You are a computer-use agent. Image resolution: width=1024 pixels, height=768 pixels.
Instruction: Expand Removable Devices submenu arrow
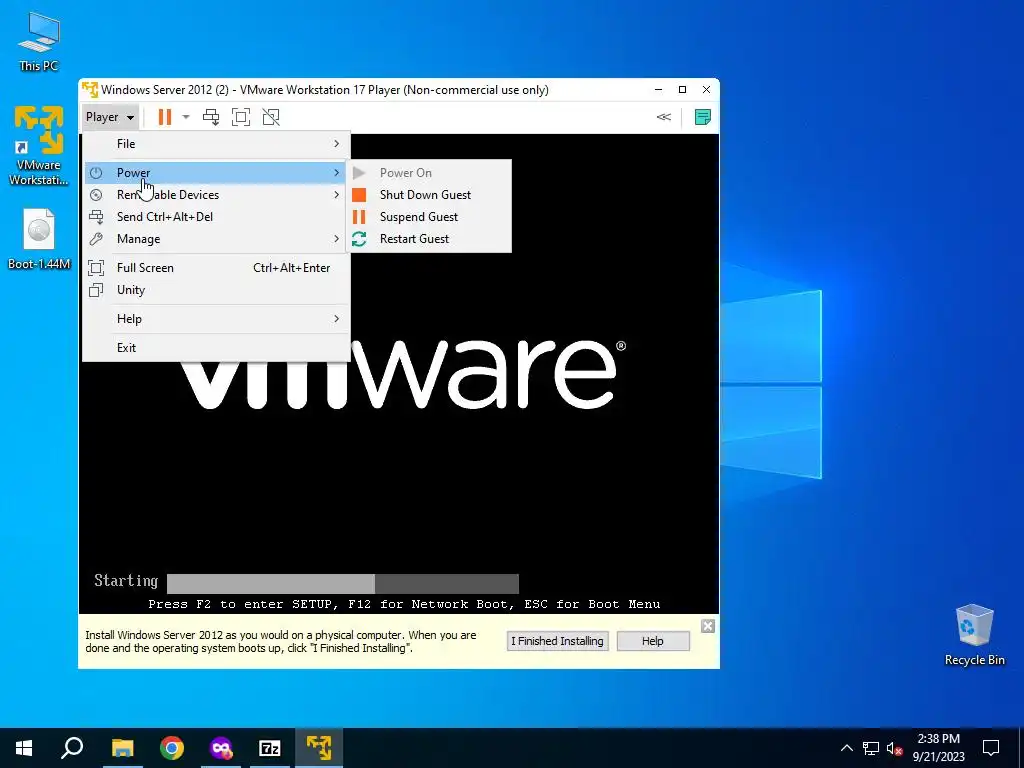pyautogui.click(x=336, y=195)
